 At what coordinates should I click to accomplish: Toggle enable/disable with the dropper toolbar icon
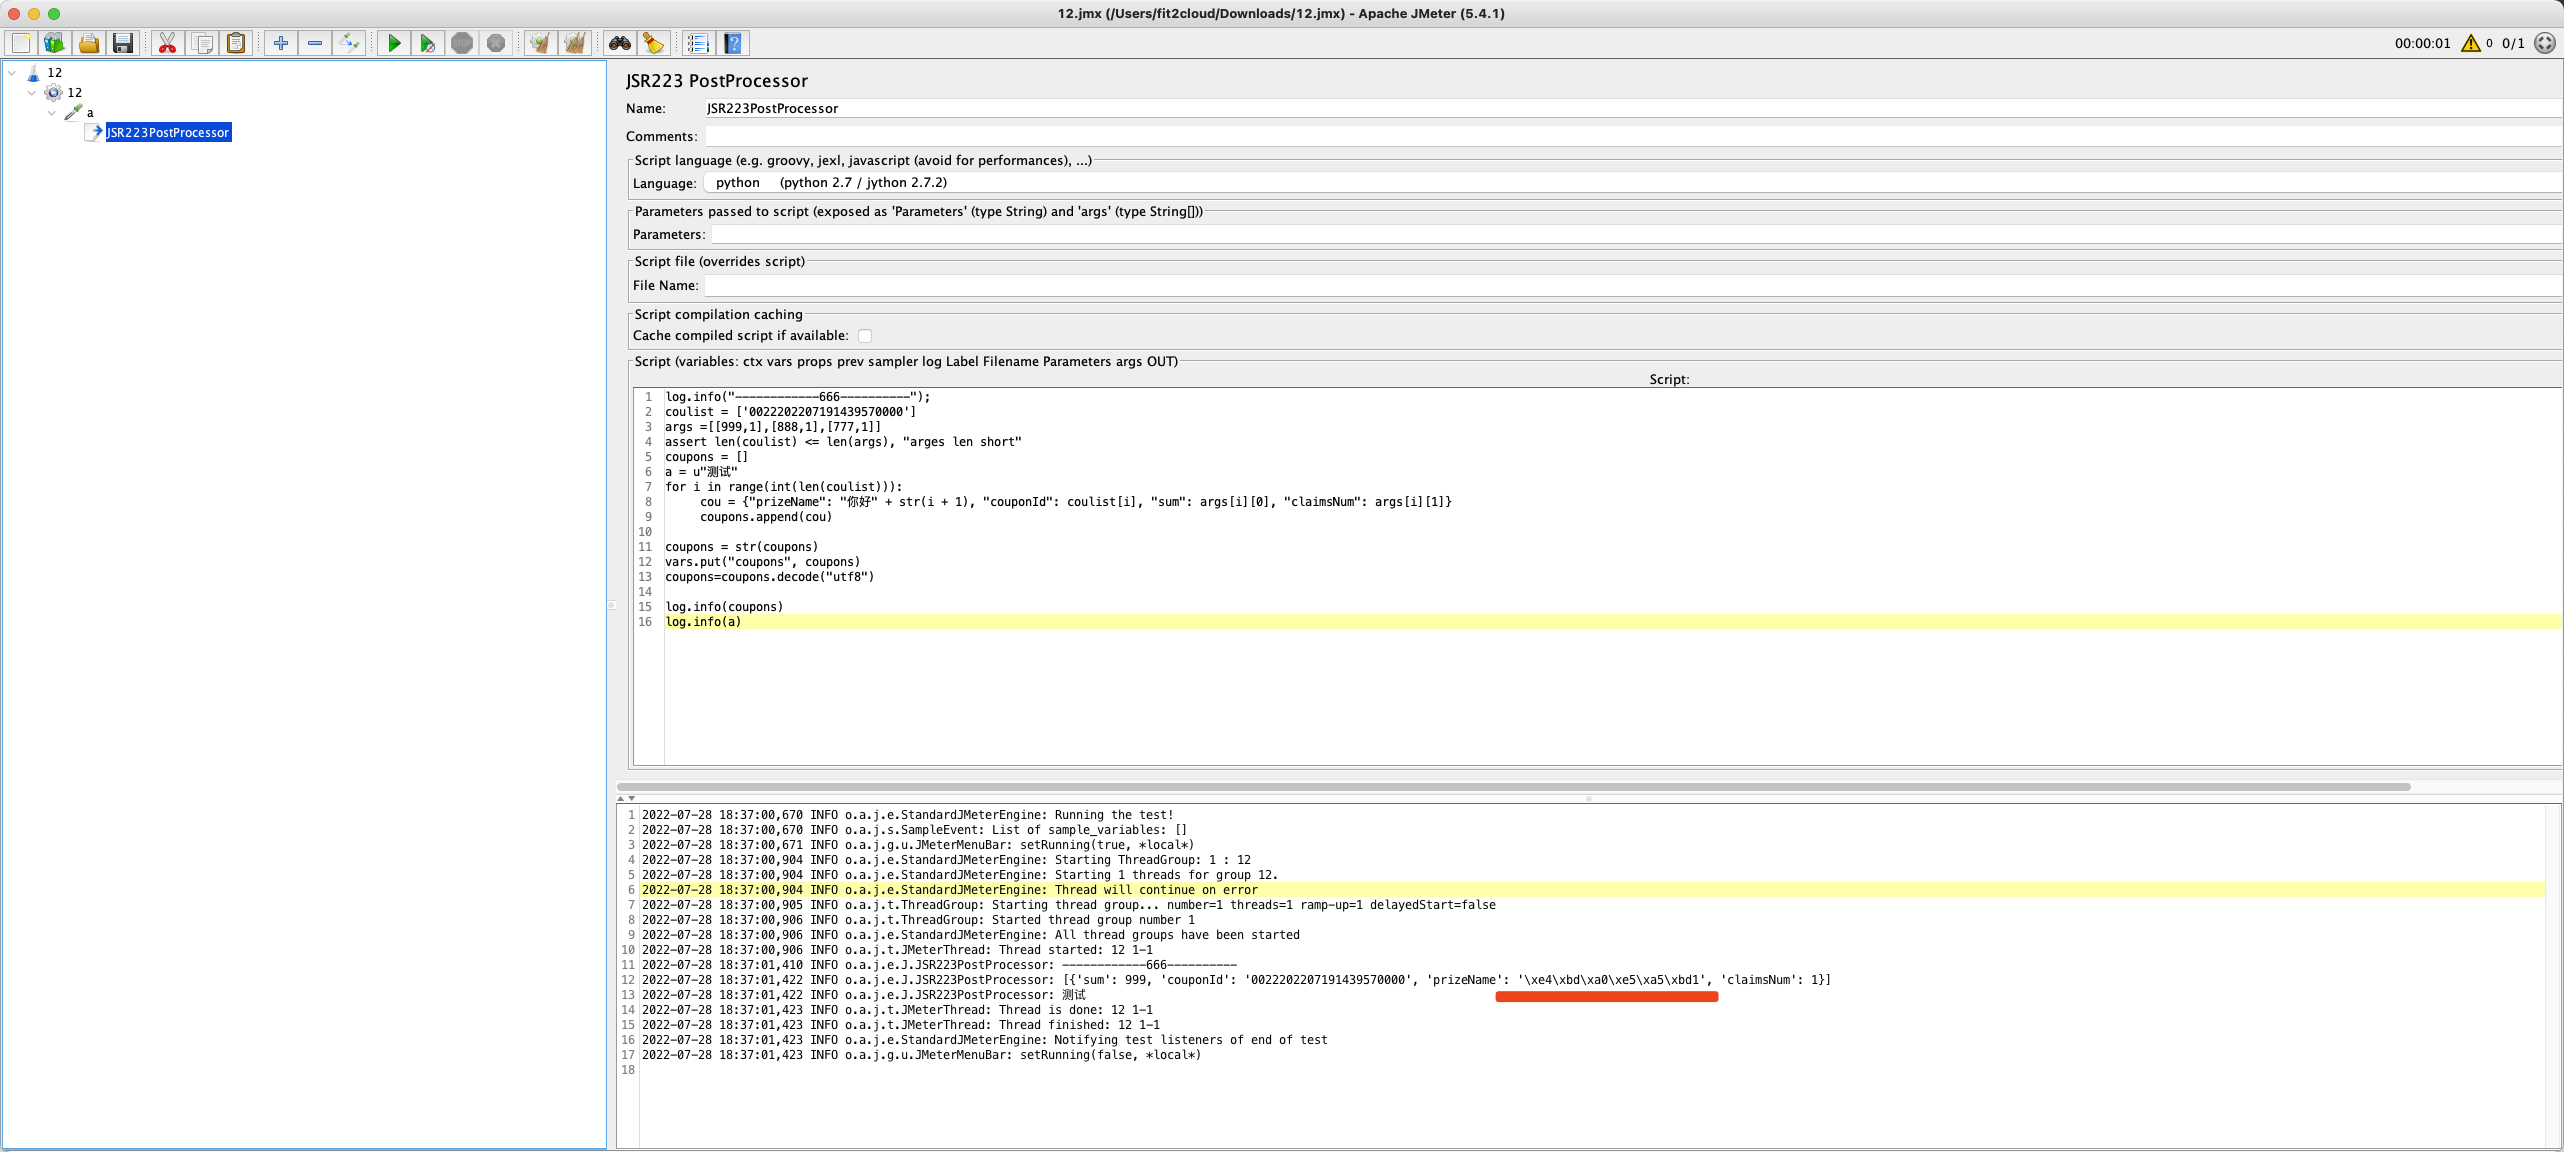tap(348, 43)
